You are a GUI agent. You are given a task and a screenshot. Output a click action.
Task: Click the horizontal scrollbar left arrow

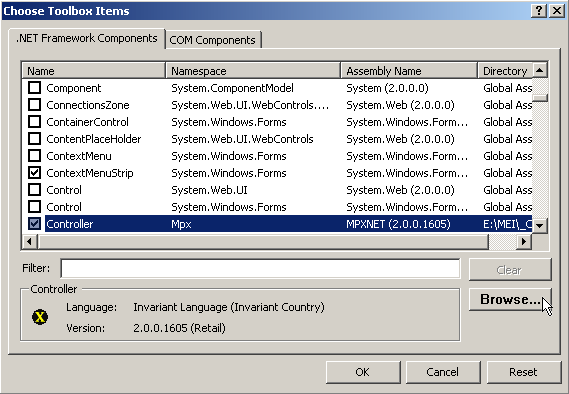click(x=29, y=241)
